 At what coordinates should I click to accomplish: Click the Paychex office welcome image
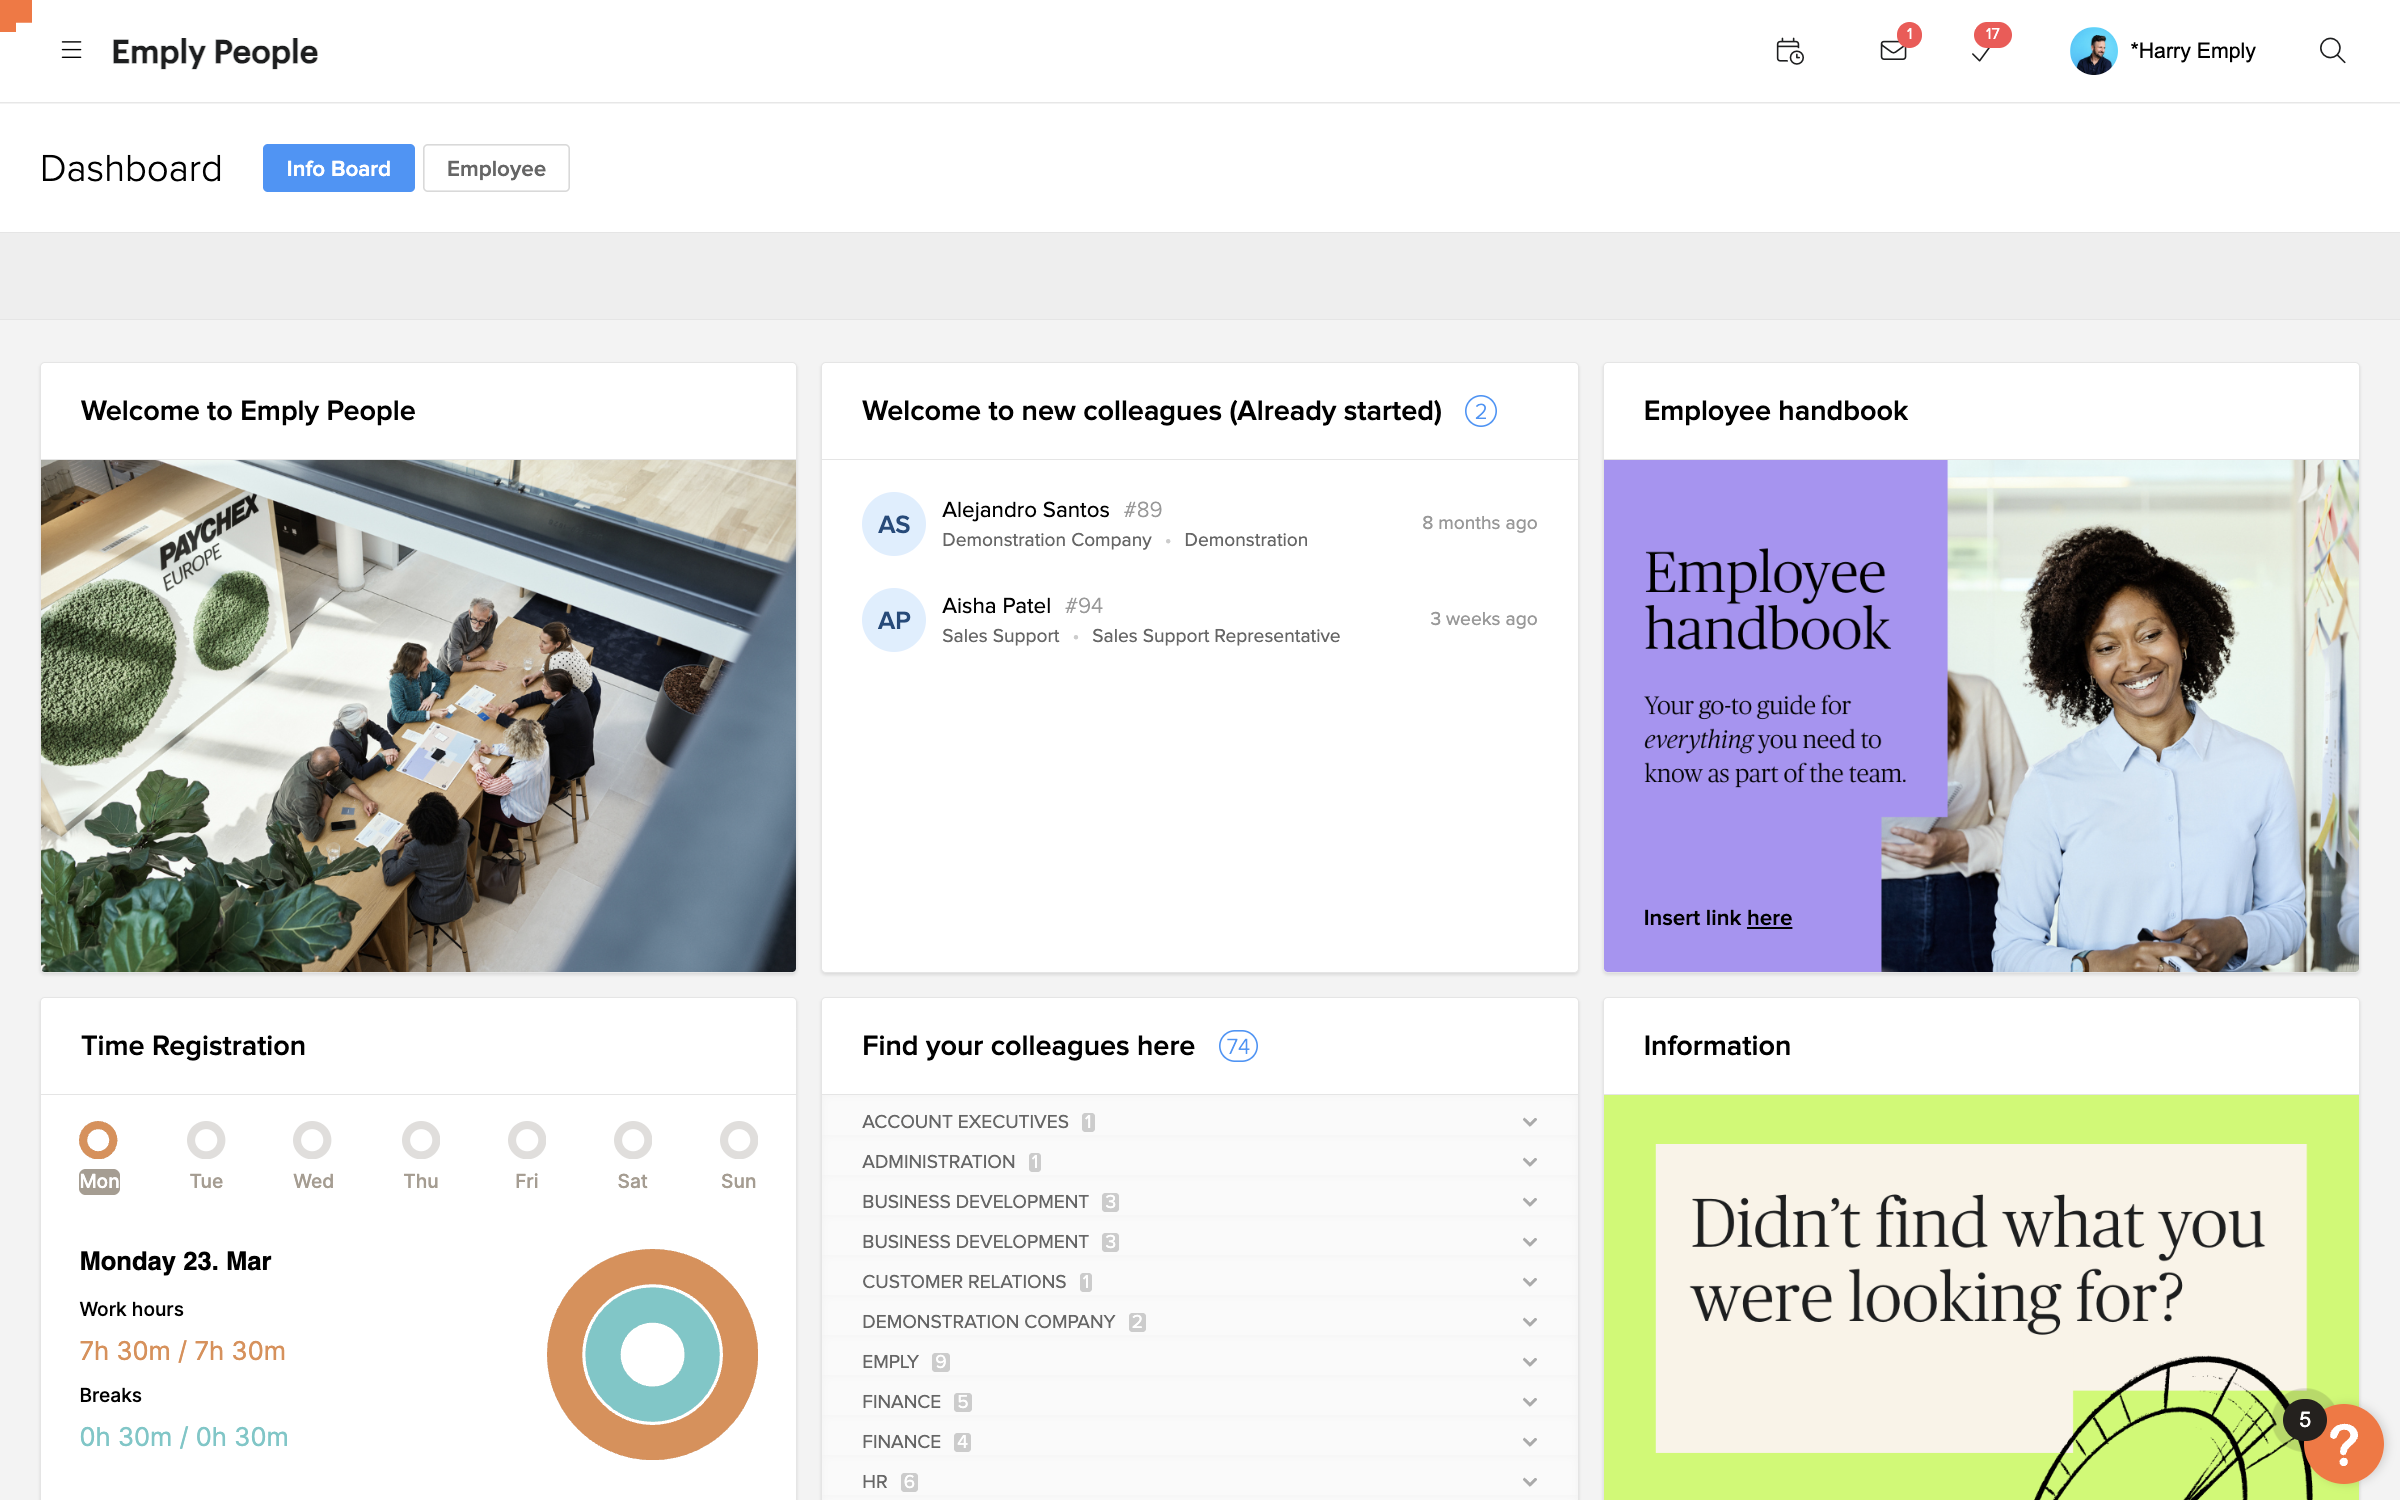418,716
